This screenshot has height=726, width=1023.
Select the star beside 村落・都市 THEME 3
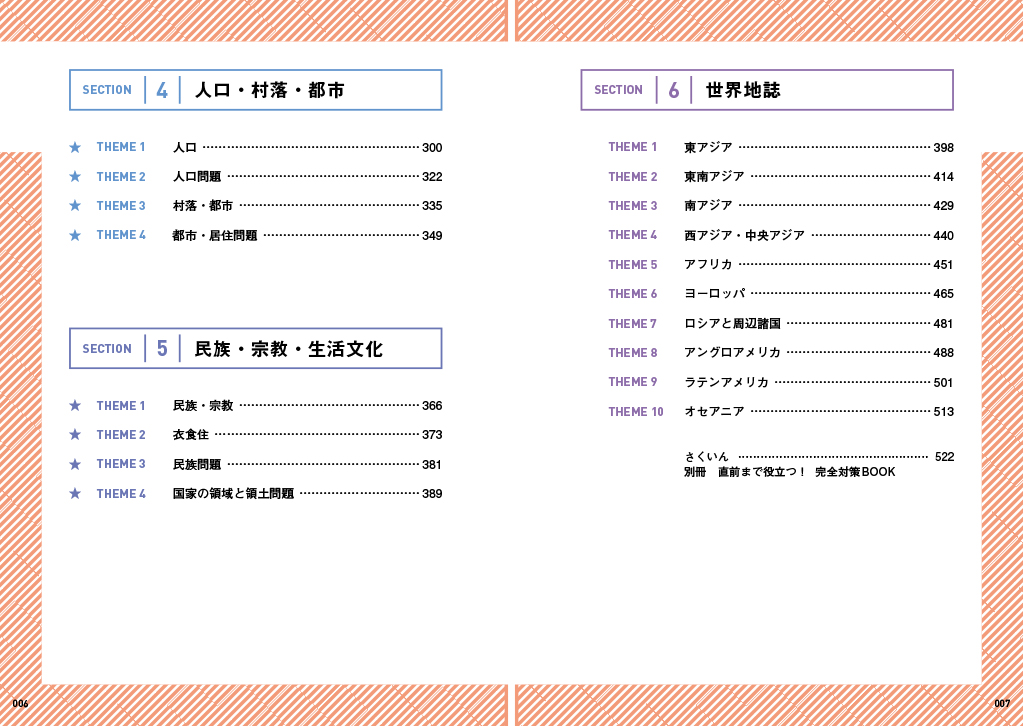coord(75,206)
